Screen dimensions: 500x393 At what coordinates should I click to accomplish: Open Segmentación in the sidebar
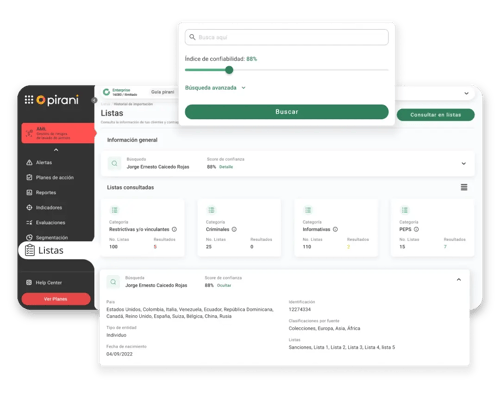tap(52, 237)
